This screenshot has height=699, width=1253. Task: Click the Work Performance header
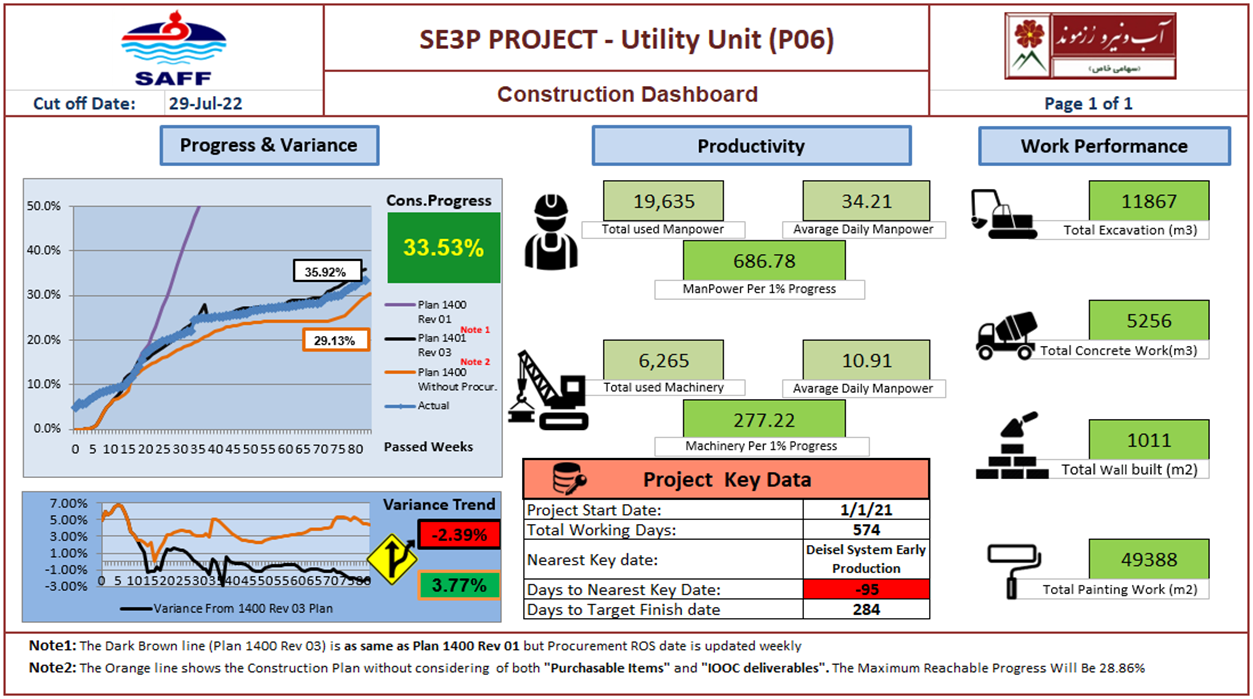(1104, 146)
